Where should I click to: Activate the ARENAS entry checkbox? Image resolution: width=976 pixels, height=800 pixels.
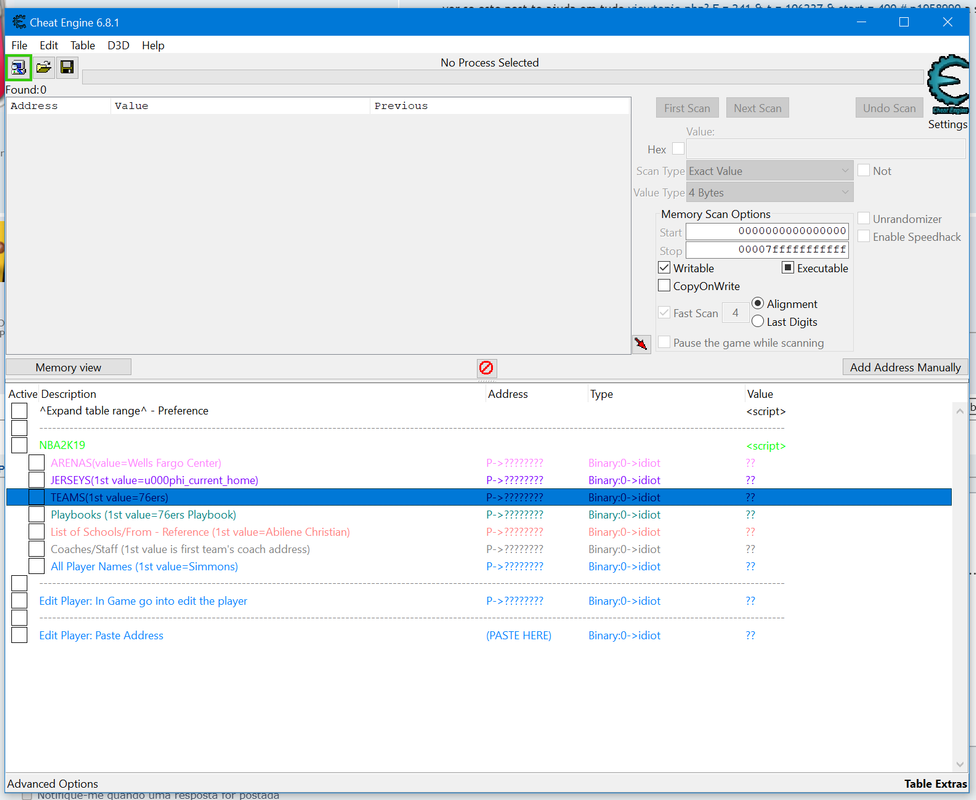[37, 463]
